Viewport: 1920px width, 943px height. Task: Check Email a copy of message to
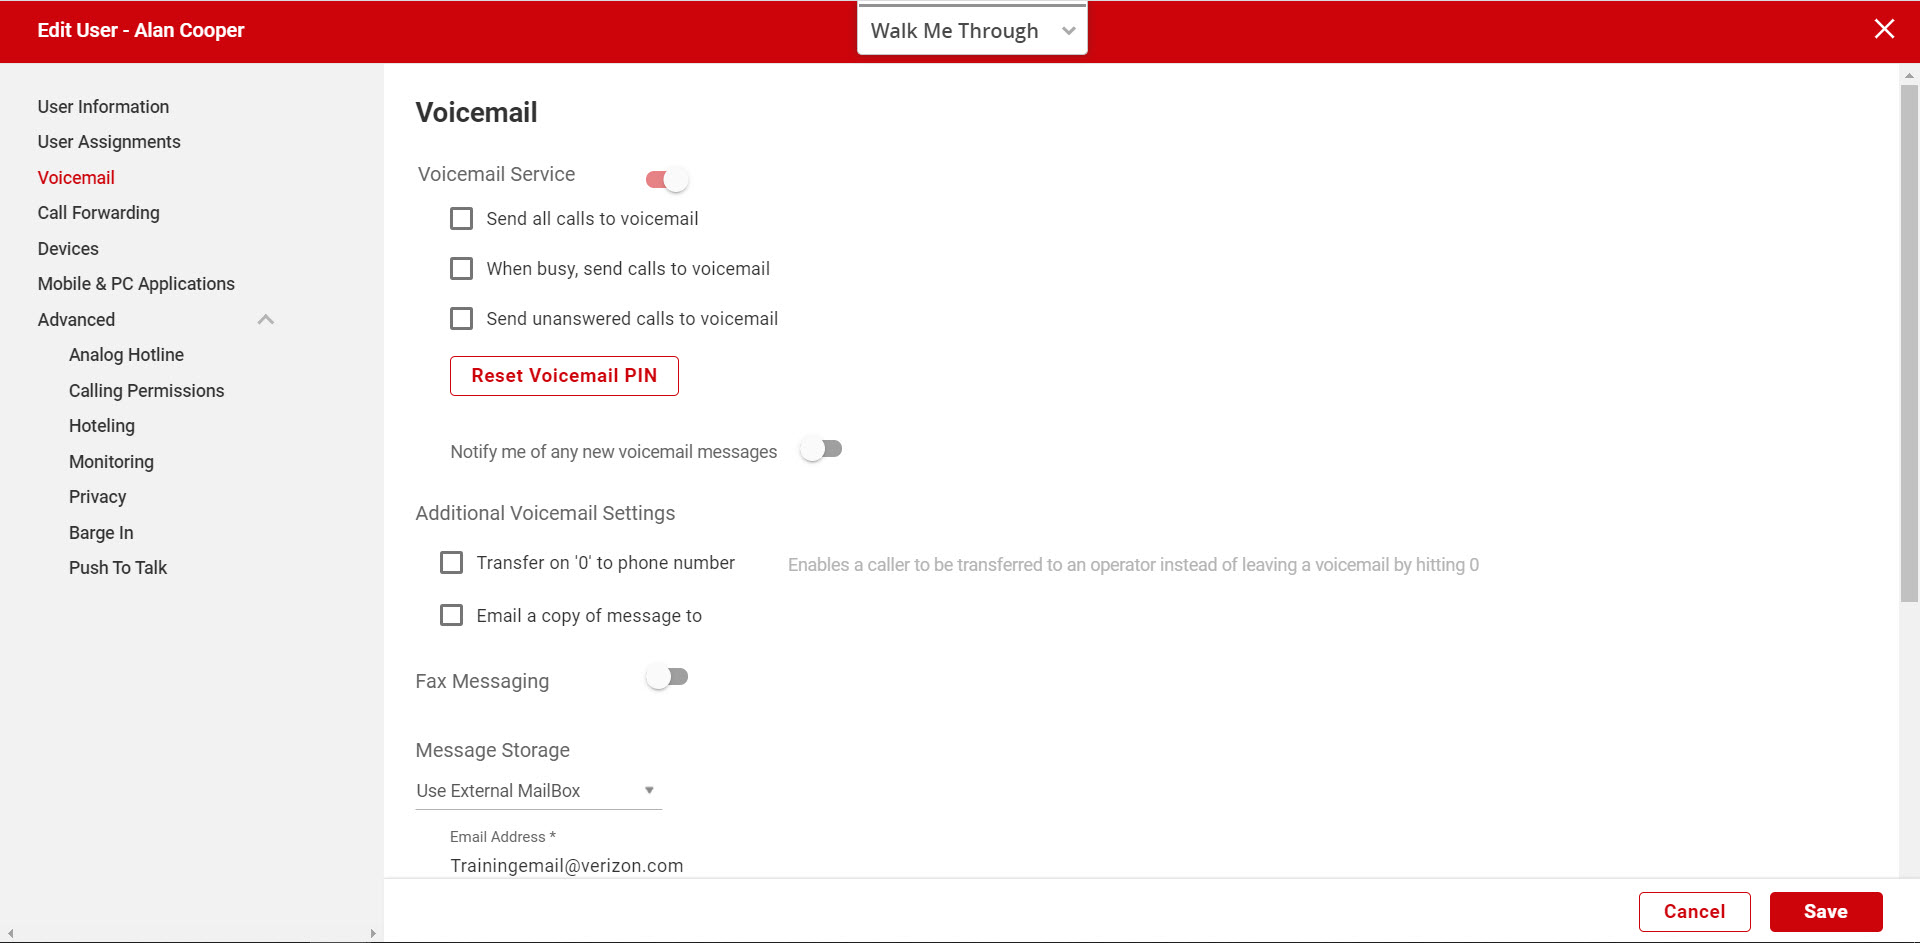452,616
